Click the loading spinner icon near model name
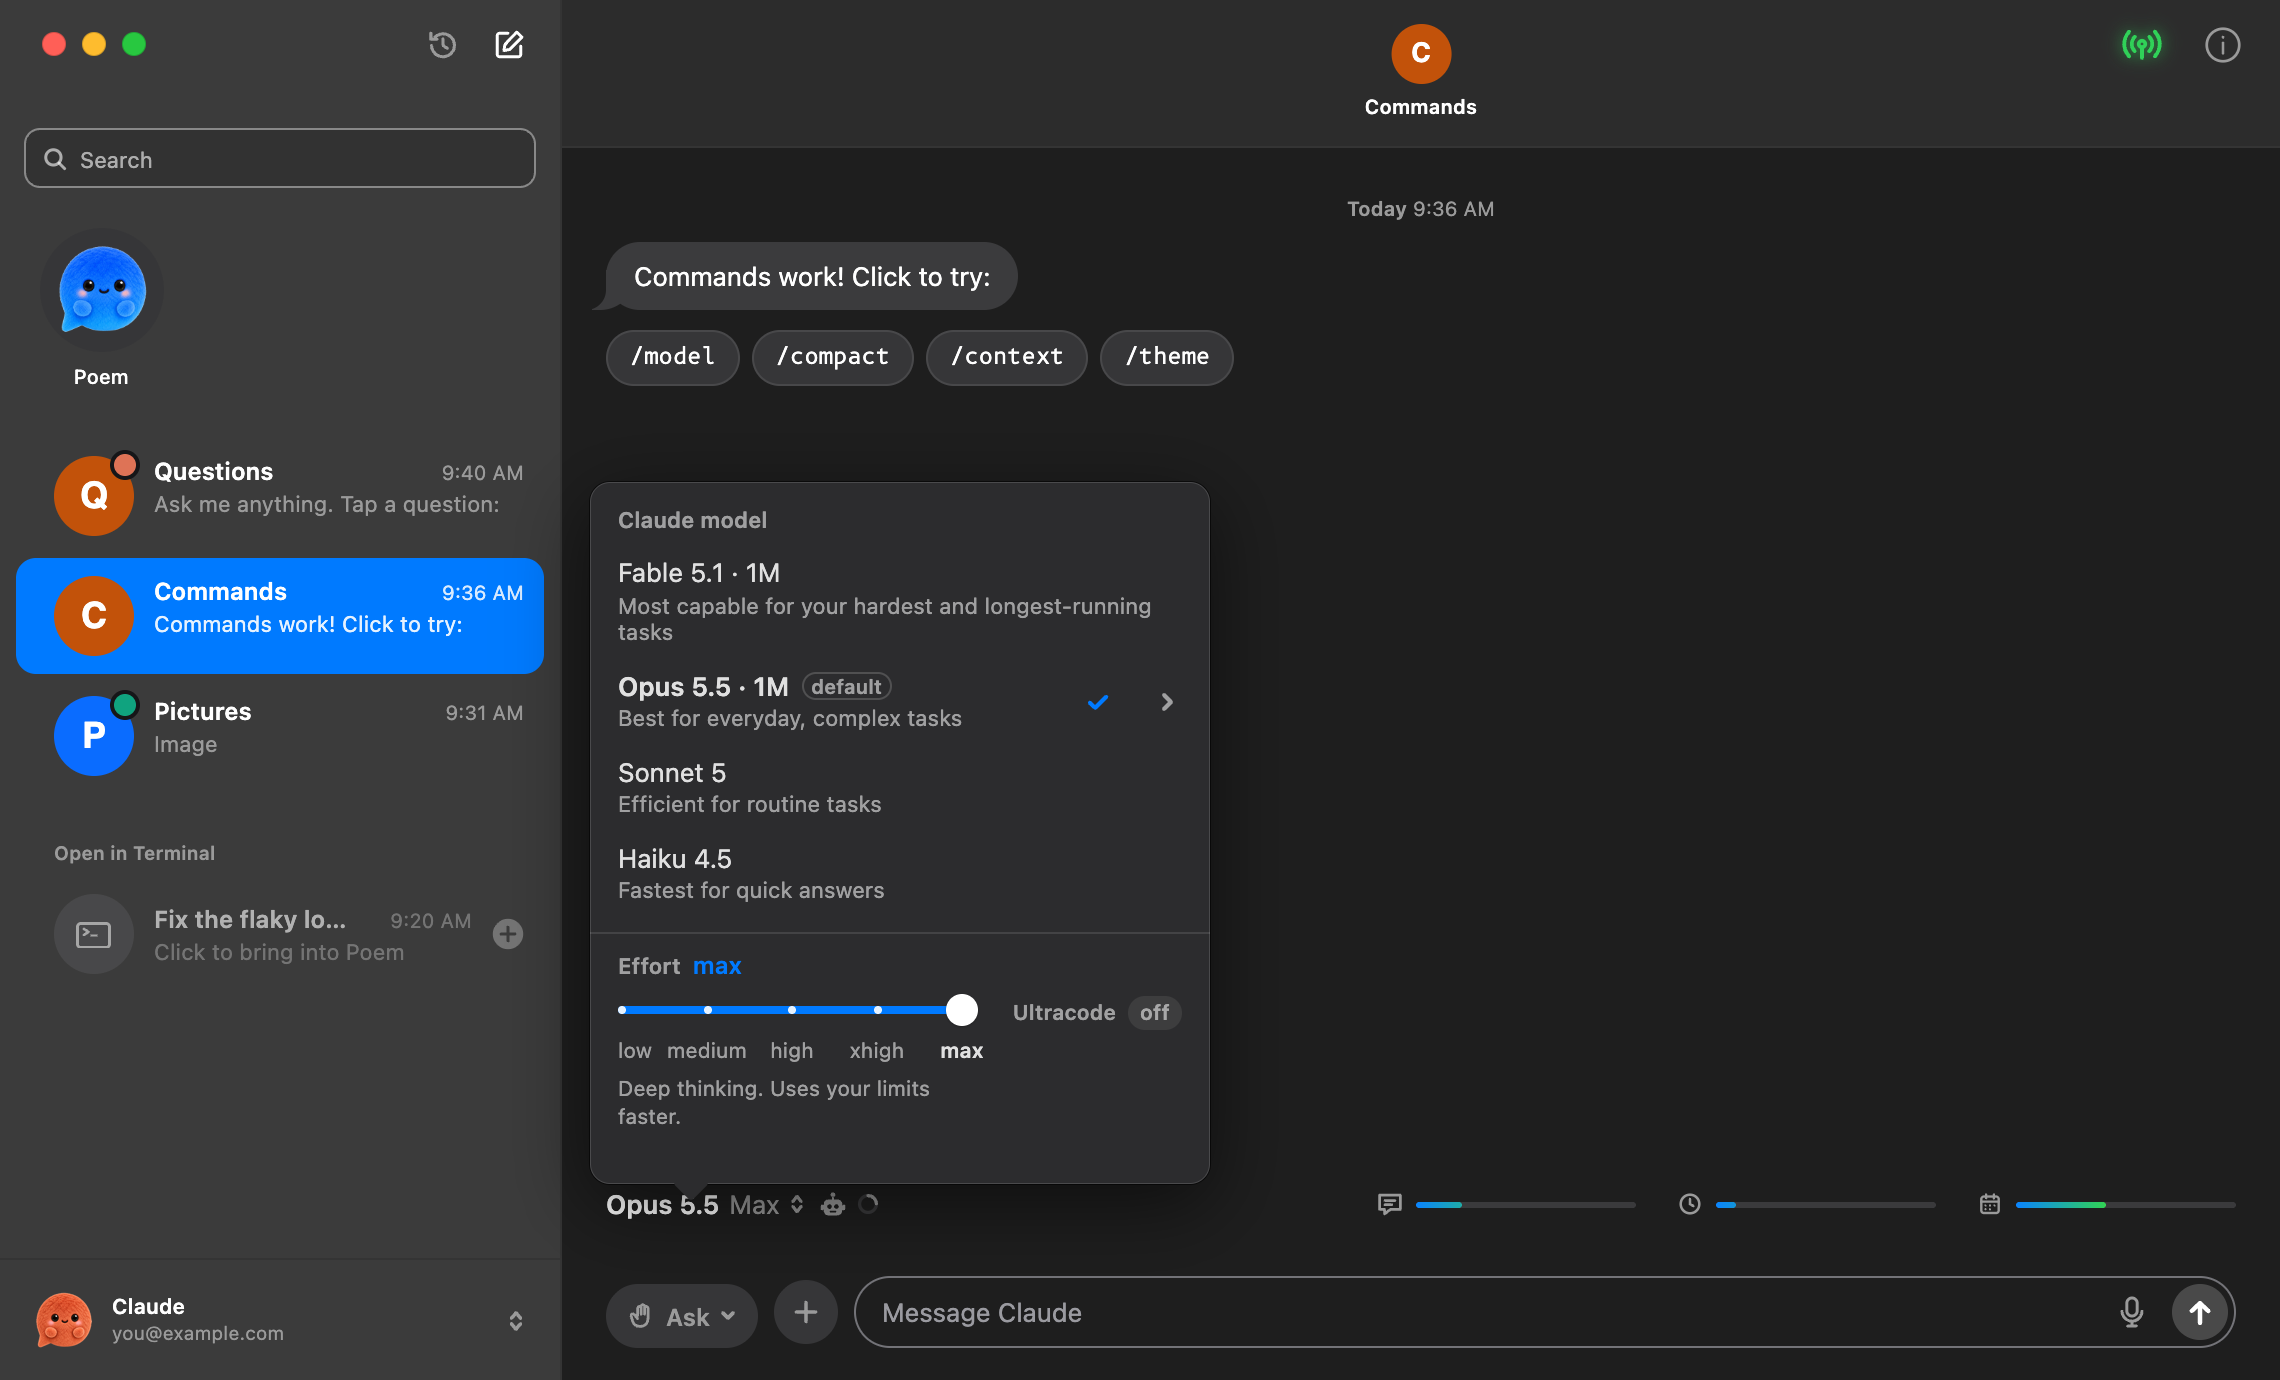Image resolution: width=2280 pixels, height=1380 pixels. pos(868,1204)
